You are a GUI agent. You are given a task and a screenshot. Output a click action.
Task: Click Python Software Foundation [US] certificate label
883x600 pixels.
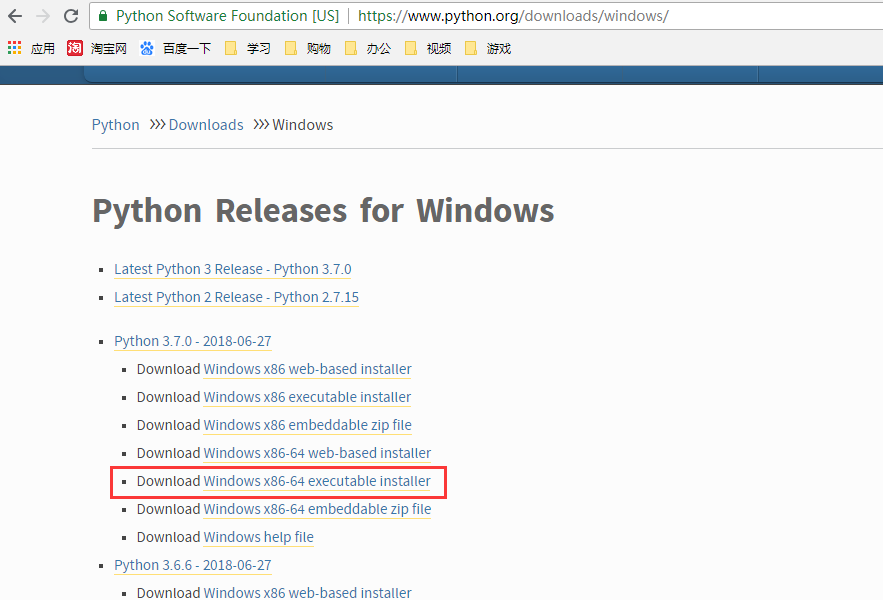(228, 16)
